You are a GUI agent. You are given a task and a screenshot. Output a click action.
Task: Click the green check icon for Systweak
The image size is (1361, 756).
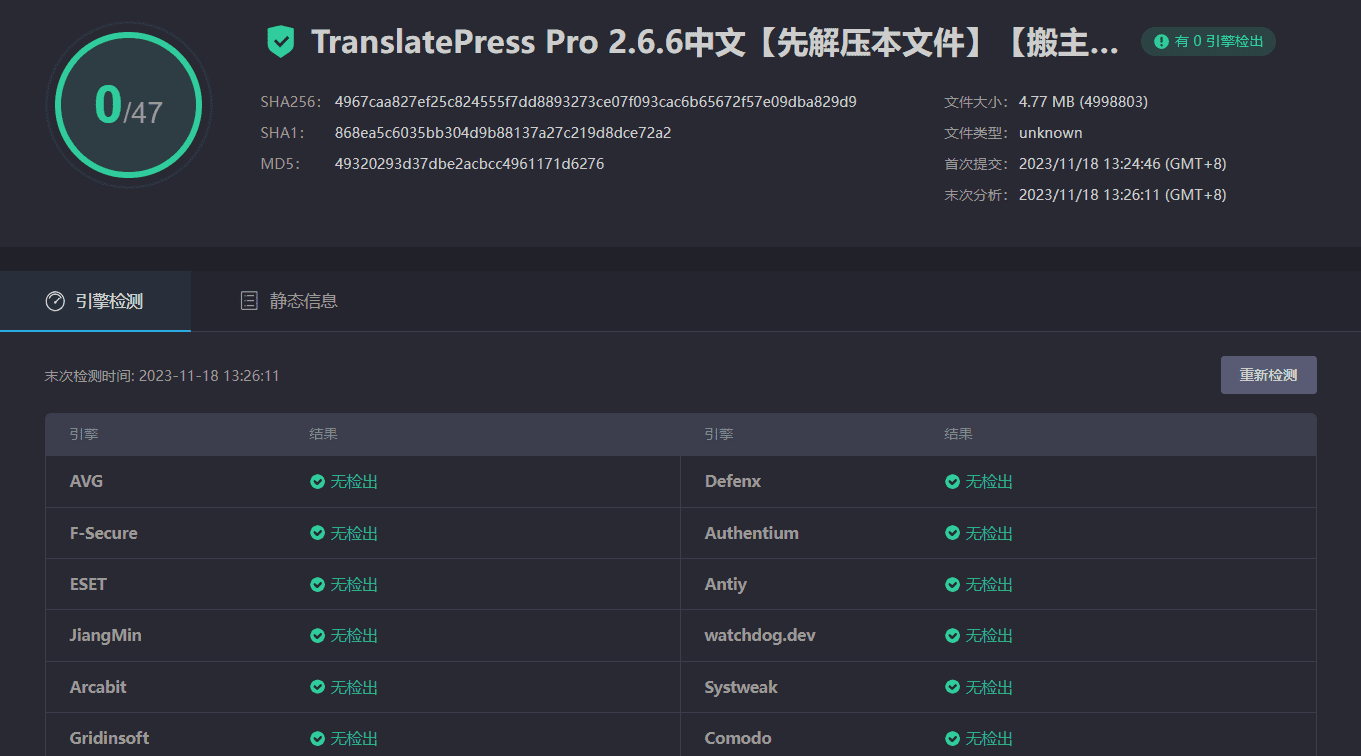click(x=952, y=687)
